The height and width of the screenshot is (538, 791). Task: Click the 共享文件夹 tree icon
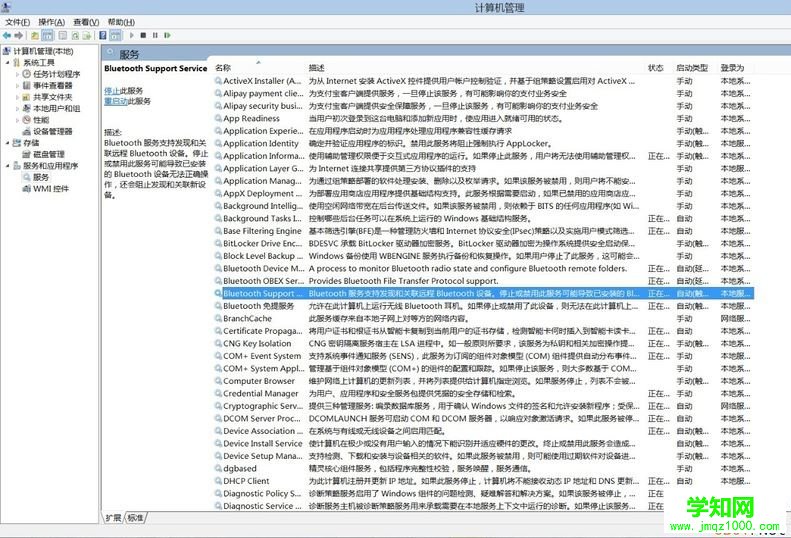(x=27, y=97)
